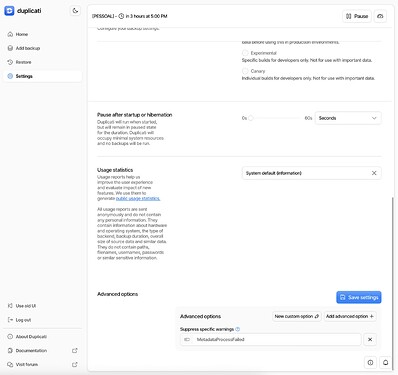Adjust the pause duration slider handle
Viewport: 398px width, 375px height.
[x=251, y=118]
